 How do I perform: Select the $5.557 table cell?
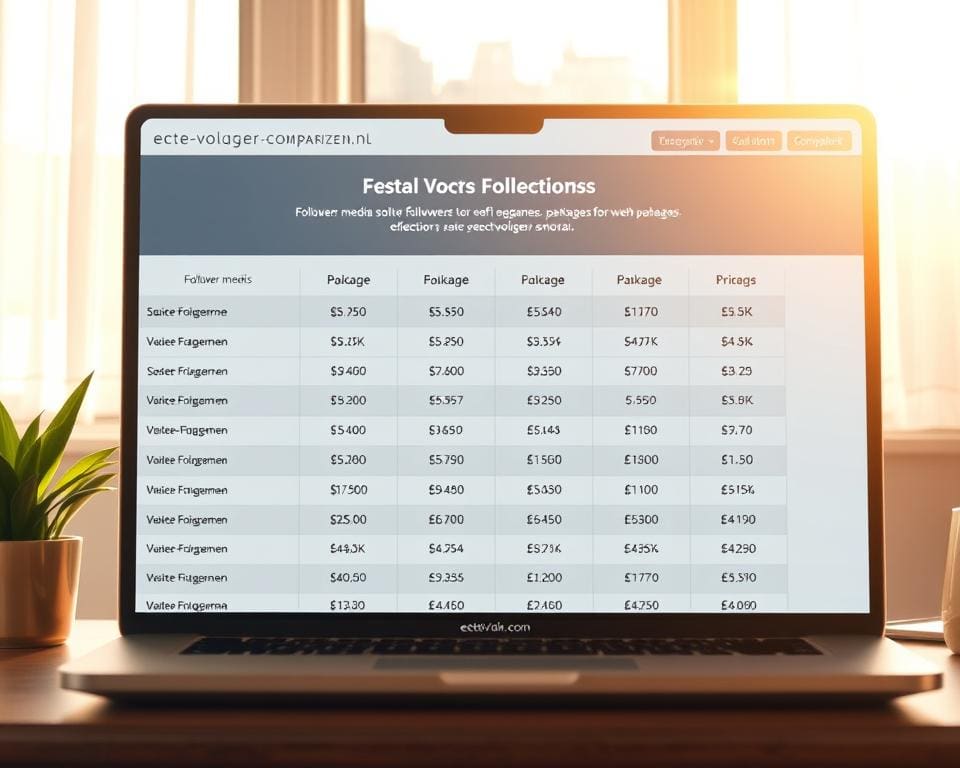pyautogui.click(x=446, y=401)
